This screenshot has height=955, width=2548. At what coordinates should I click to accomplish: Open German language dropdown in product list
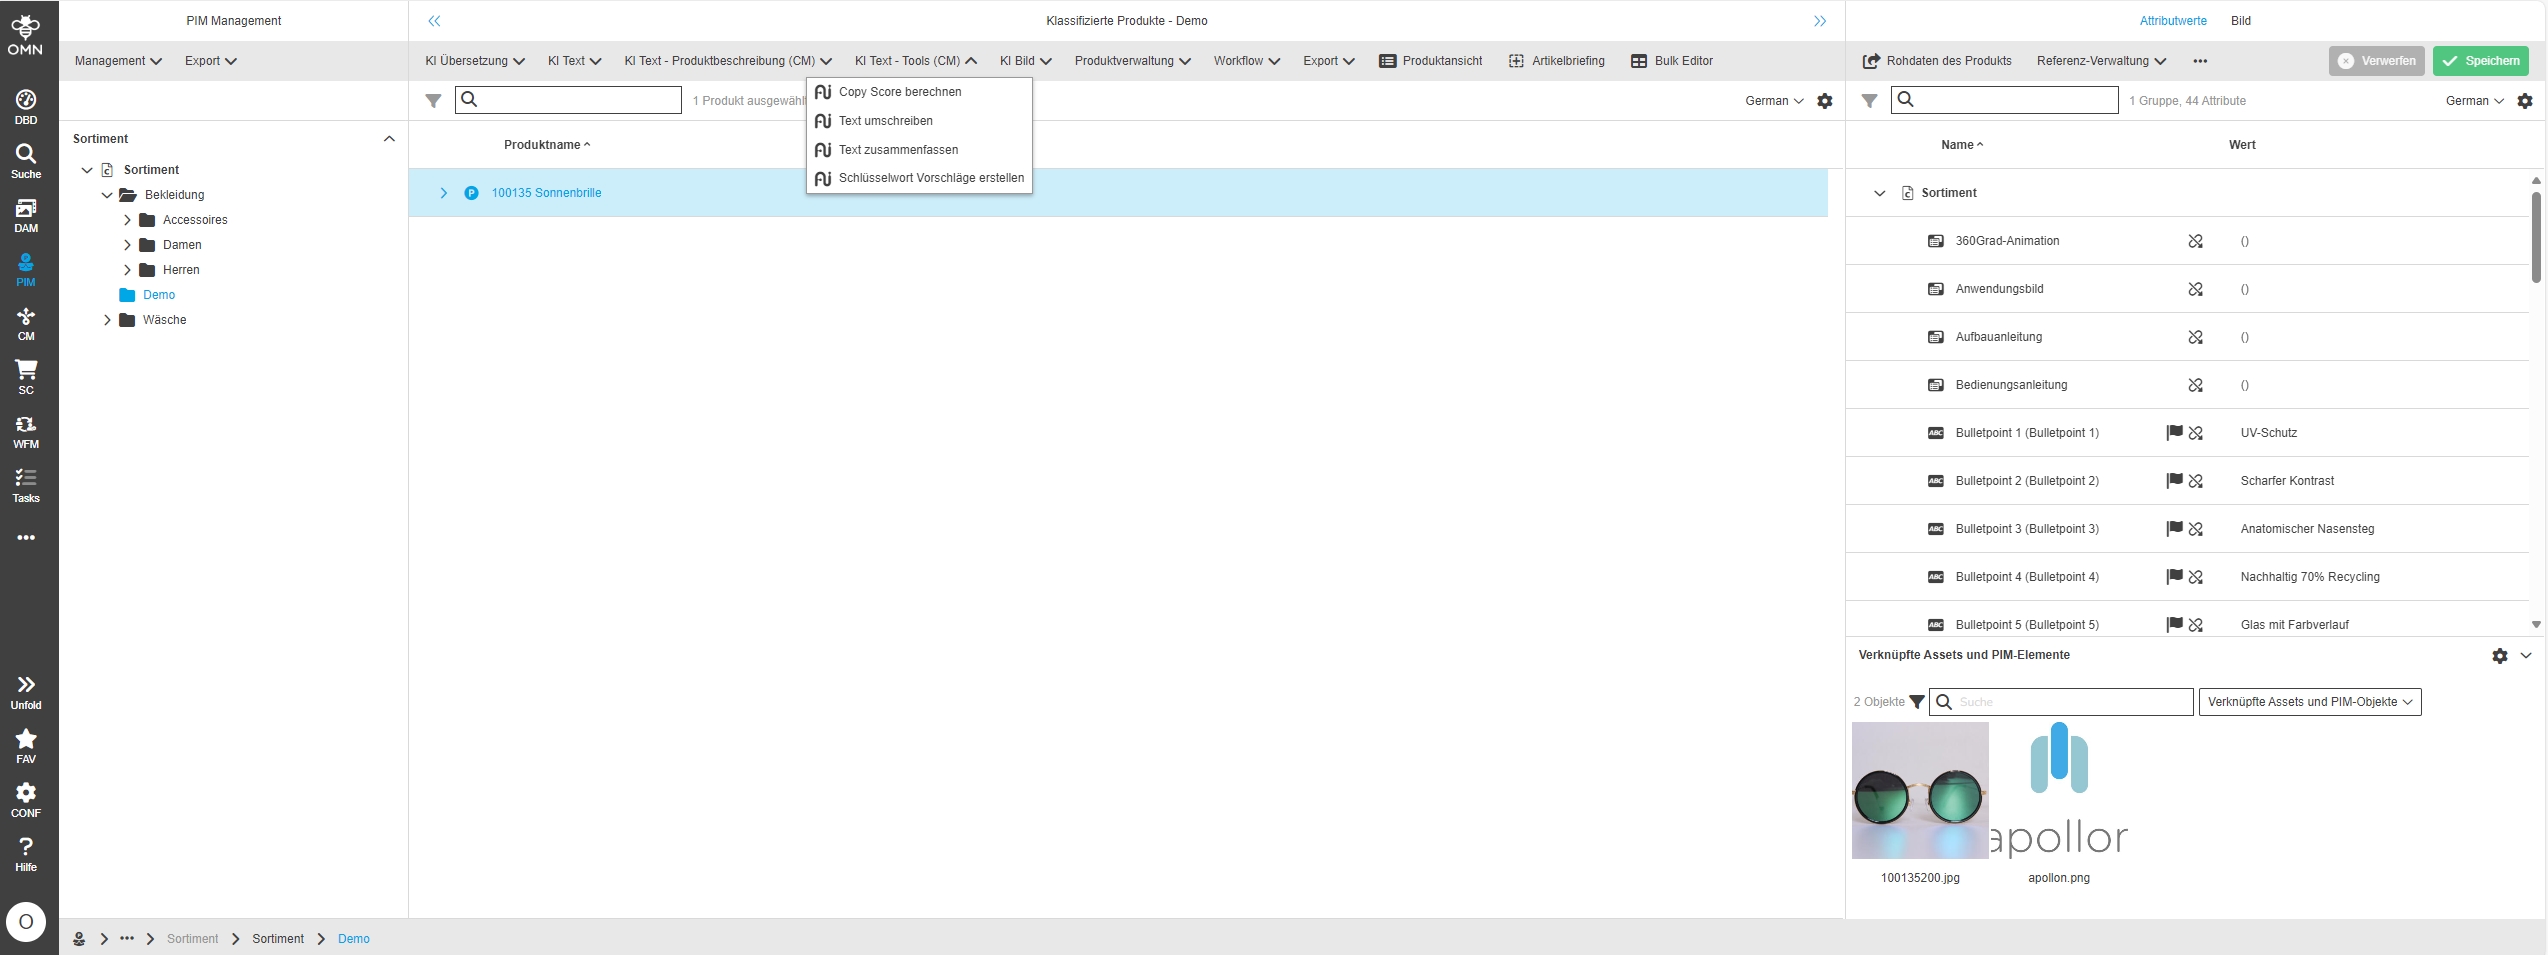click(1774, 101)
